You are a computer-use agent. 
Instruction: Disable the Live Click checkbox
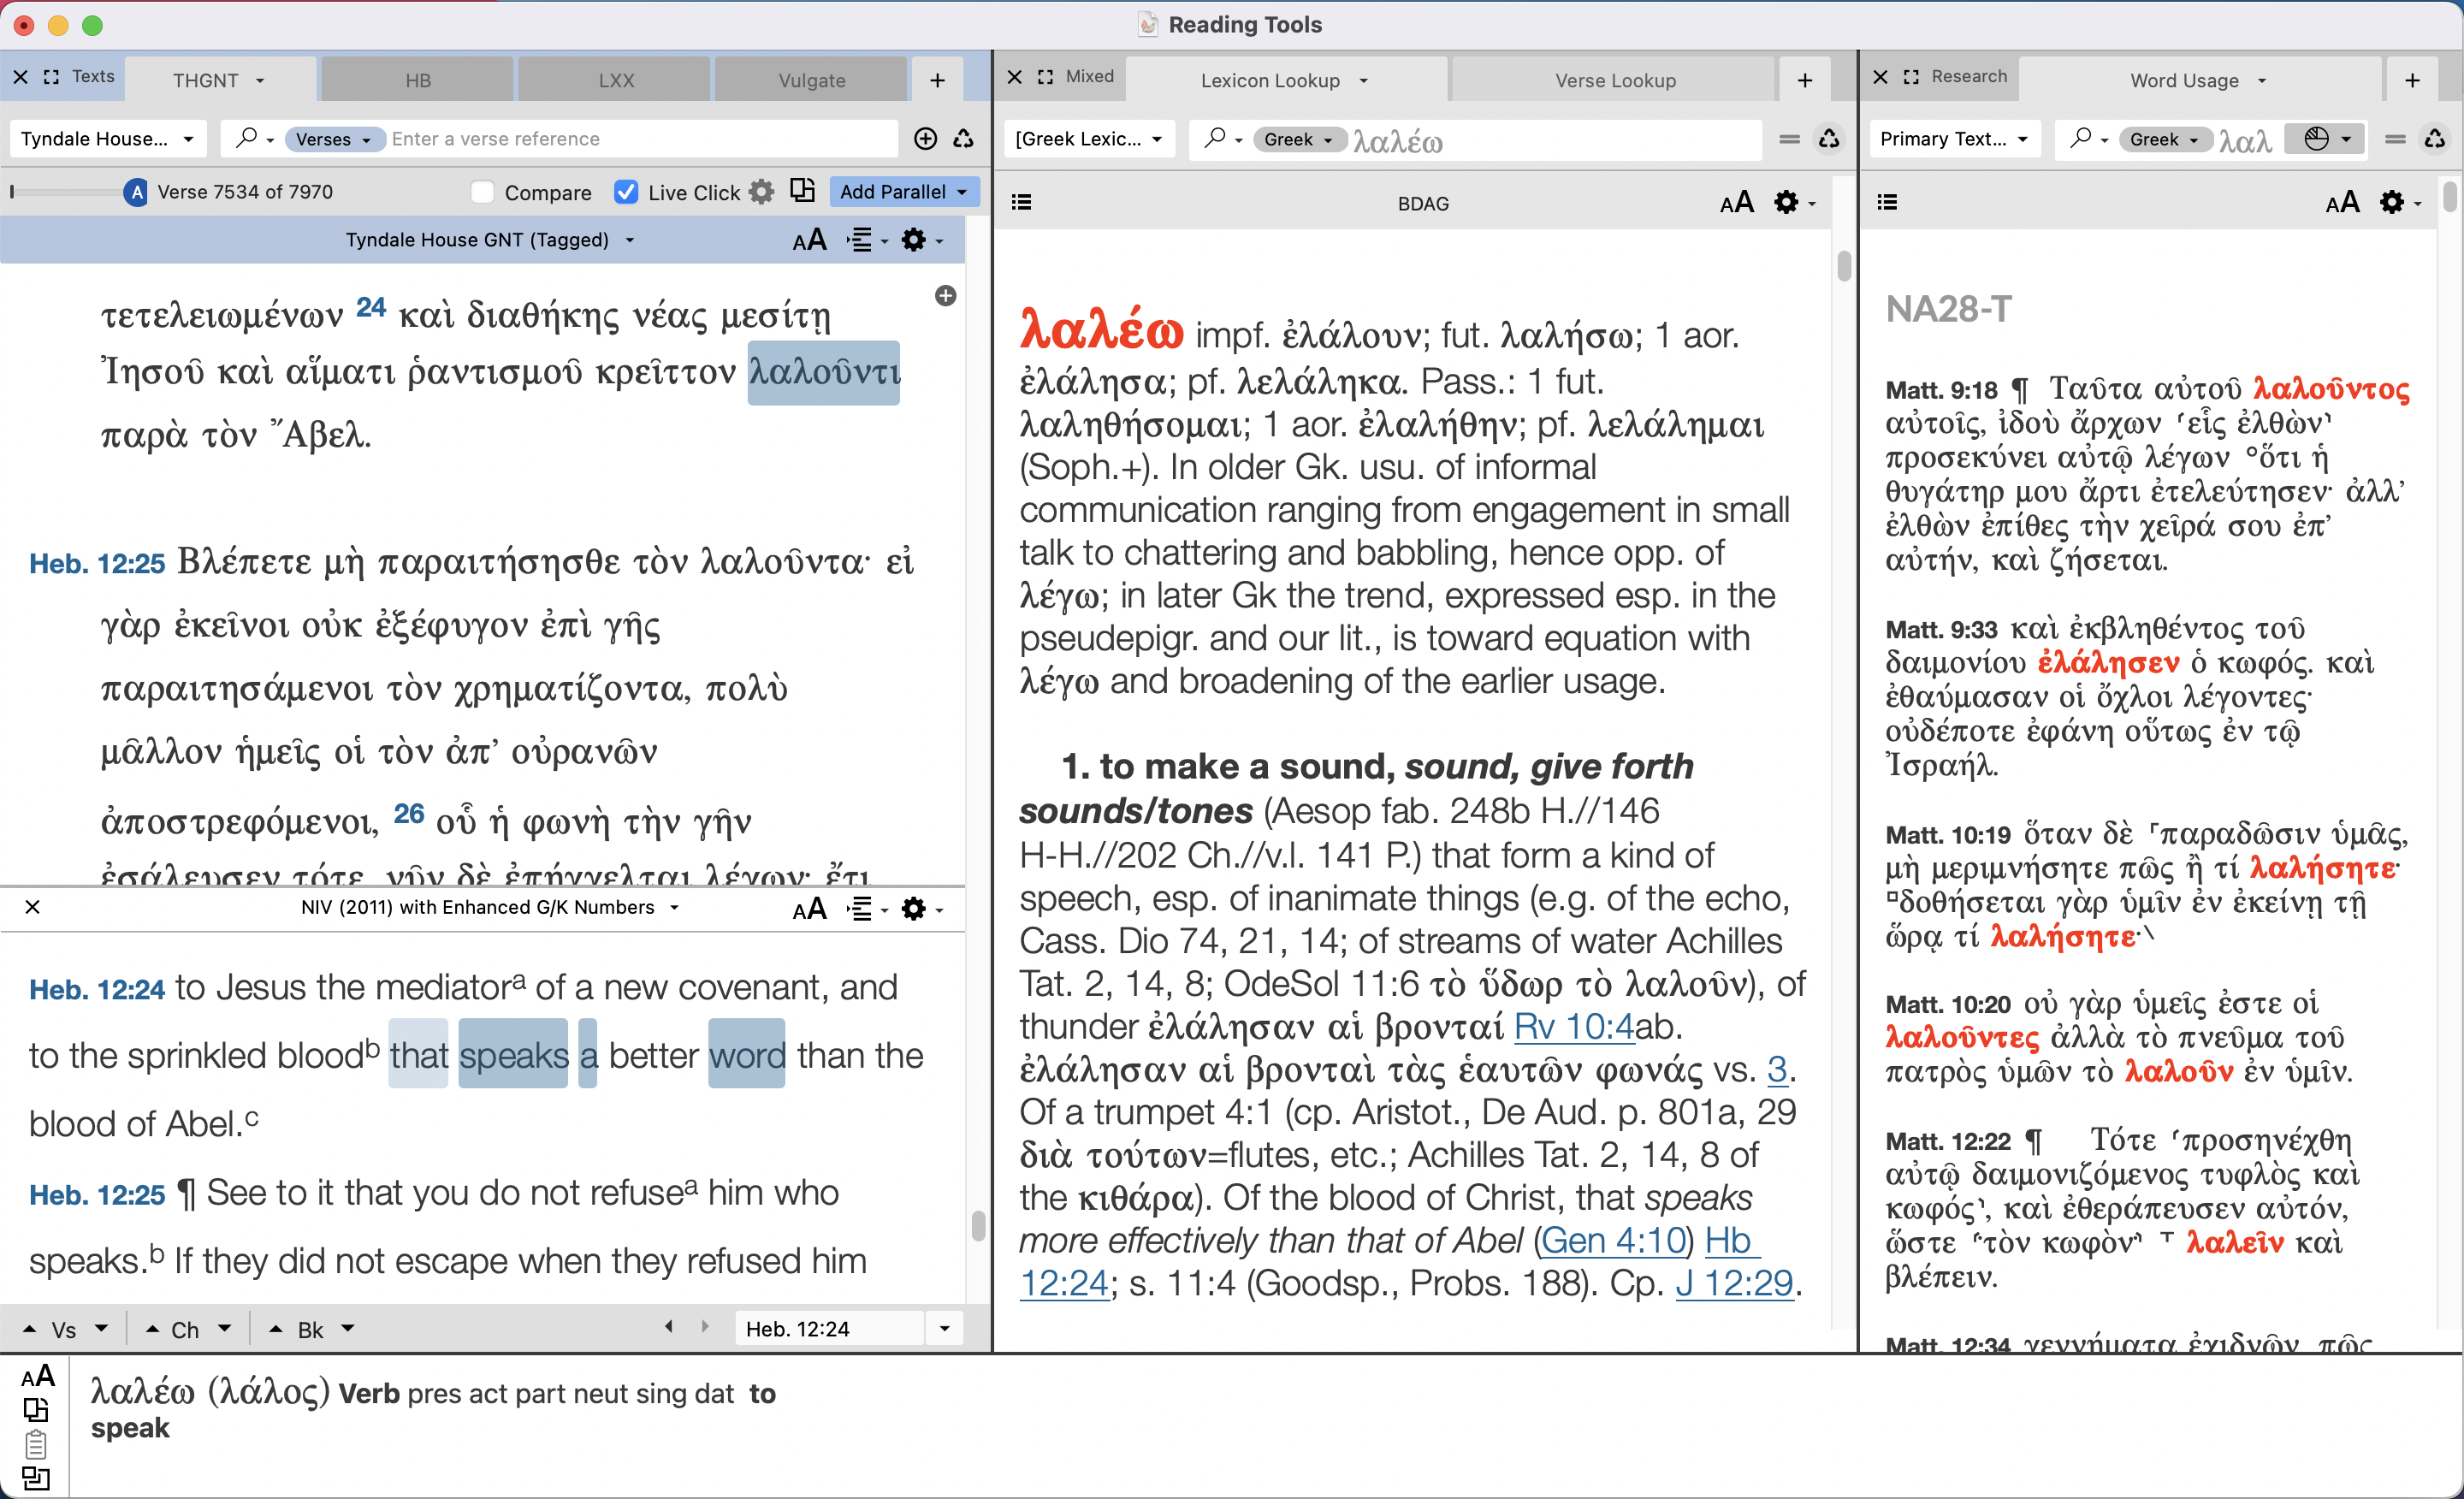627,192
